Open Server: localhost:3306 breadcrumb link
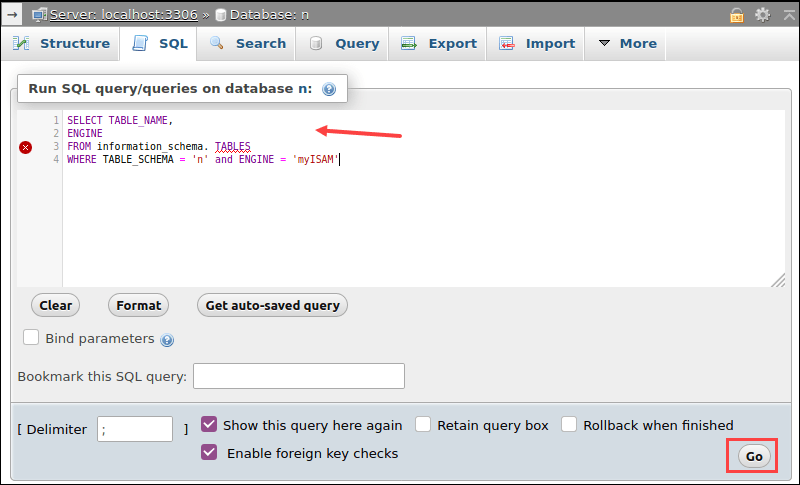The width and height of the screenshot is (800, 485). coord(123,15)
